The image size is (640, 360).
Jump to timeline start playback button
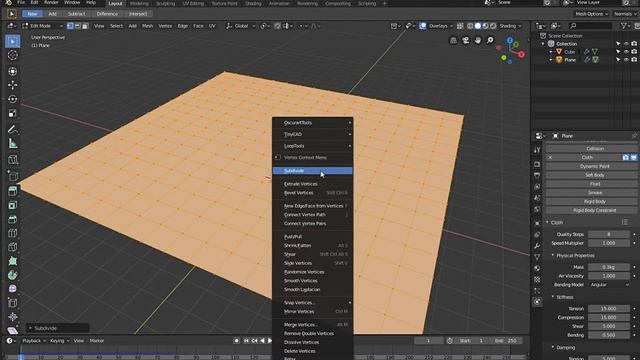click(x=246, y=340)
